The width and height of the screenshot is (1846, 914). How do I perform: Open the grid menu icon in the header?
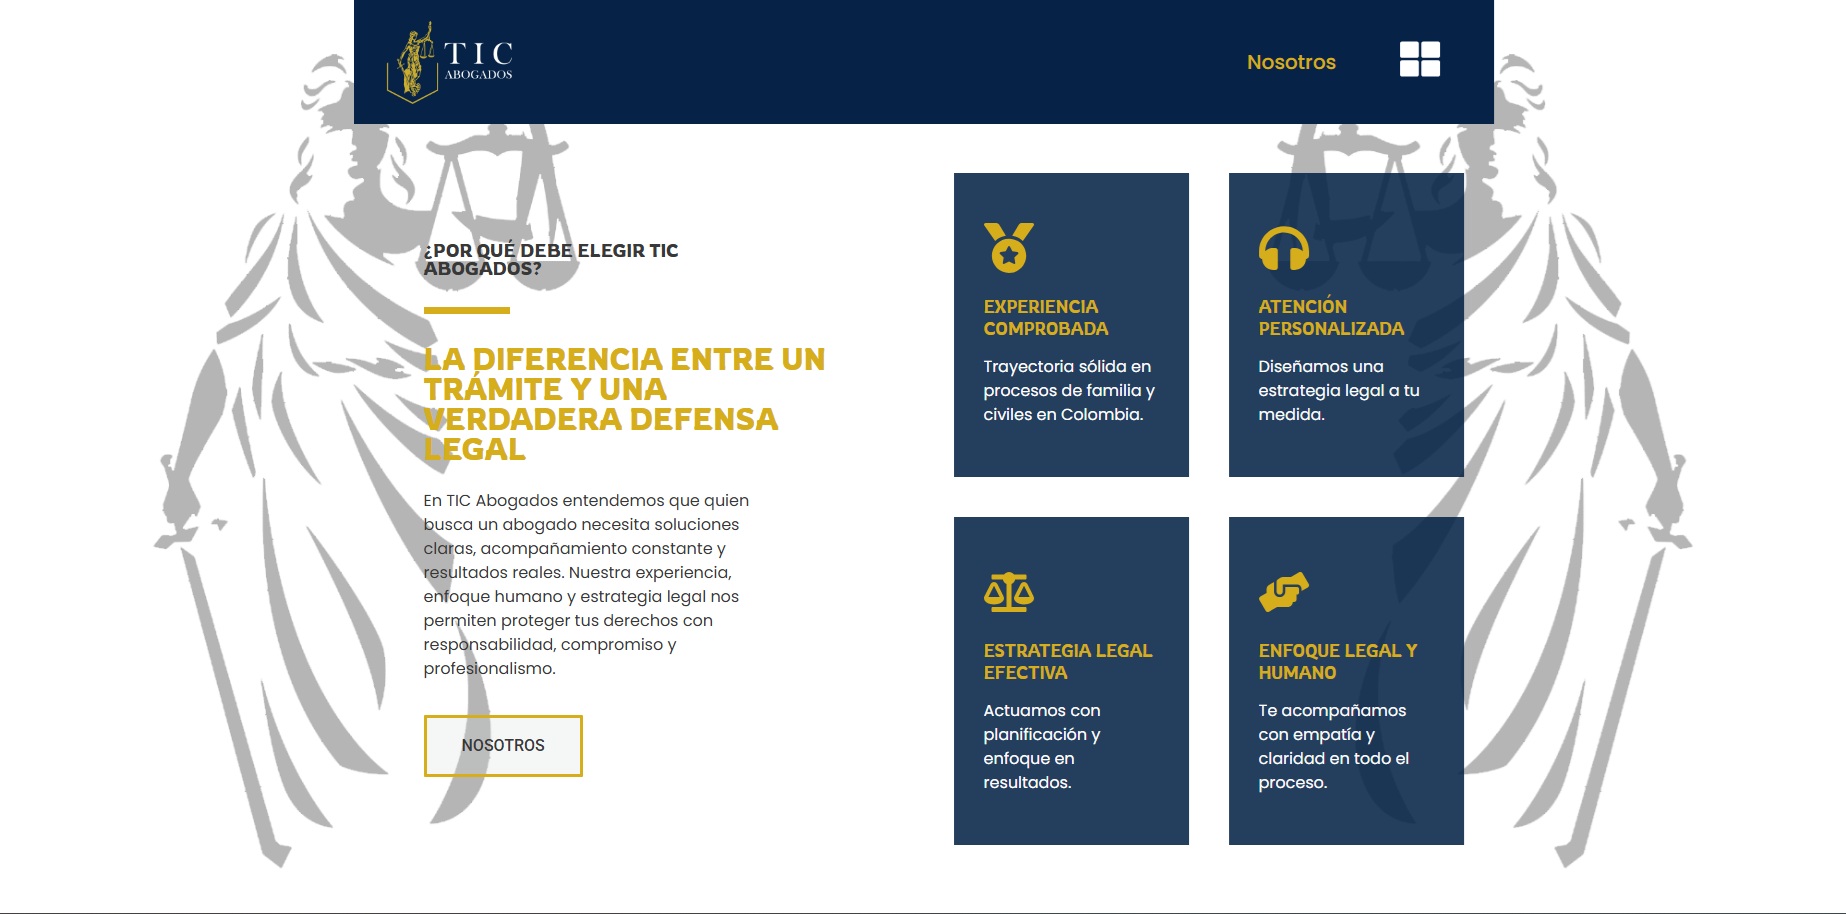point(1418,60)
